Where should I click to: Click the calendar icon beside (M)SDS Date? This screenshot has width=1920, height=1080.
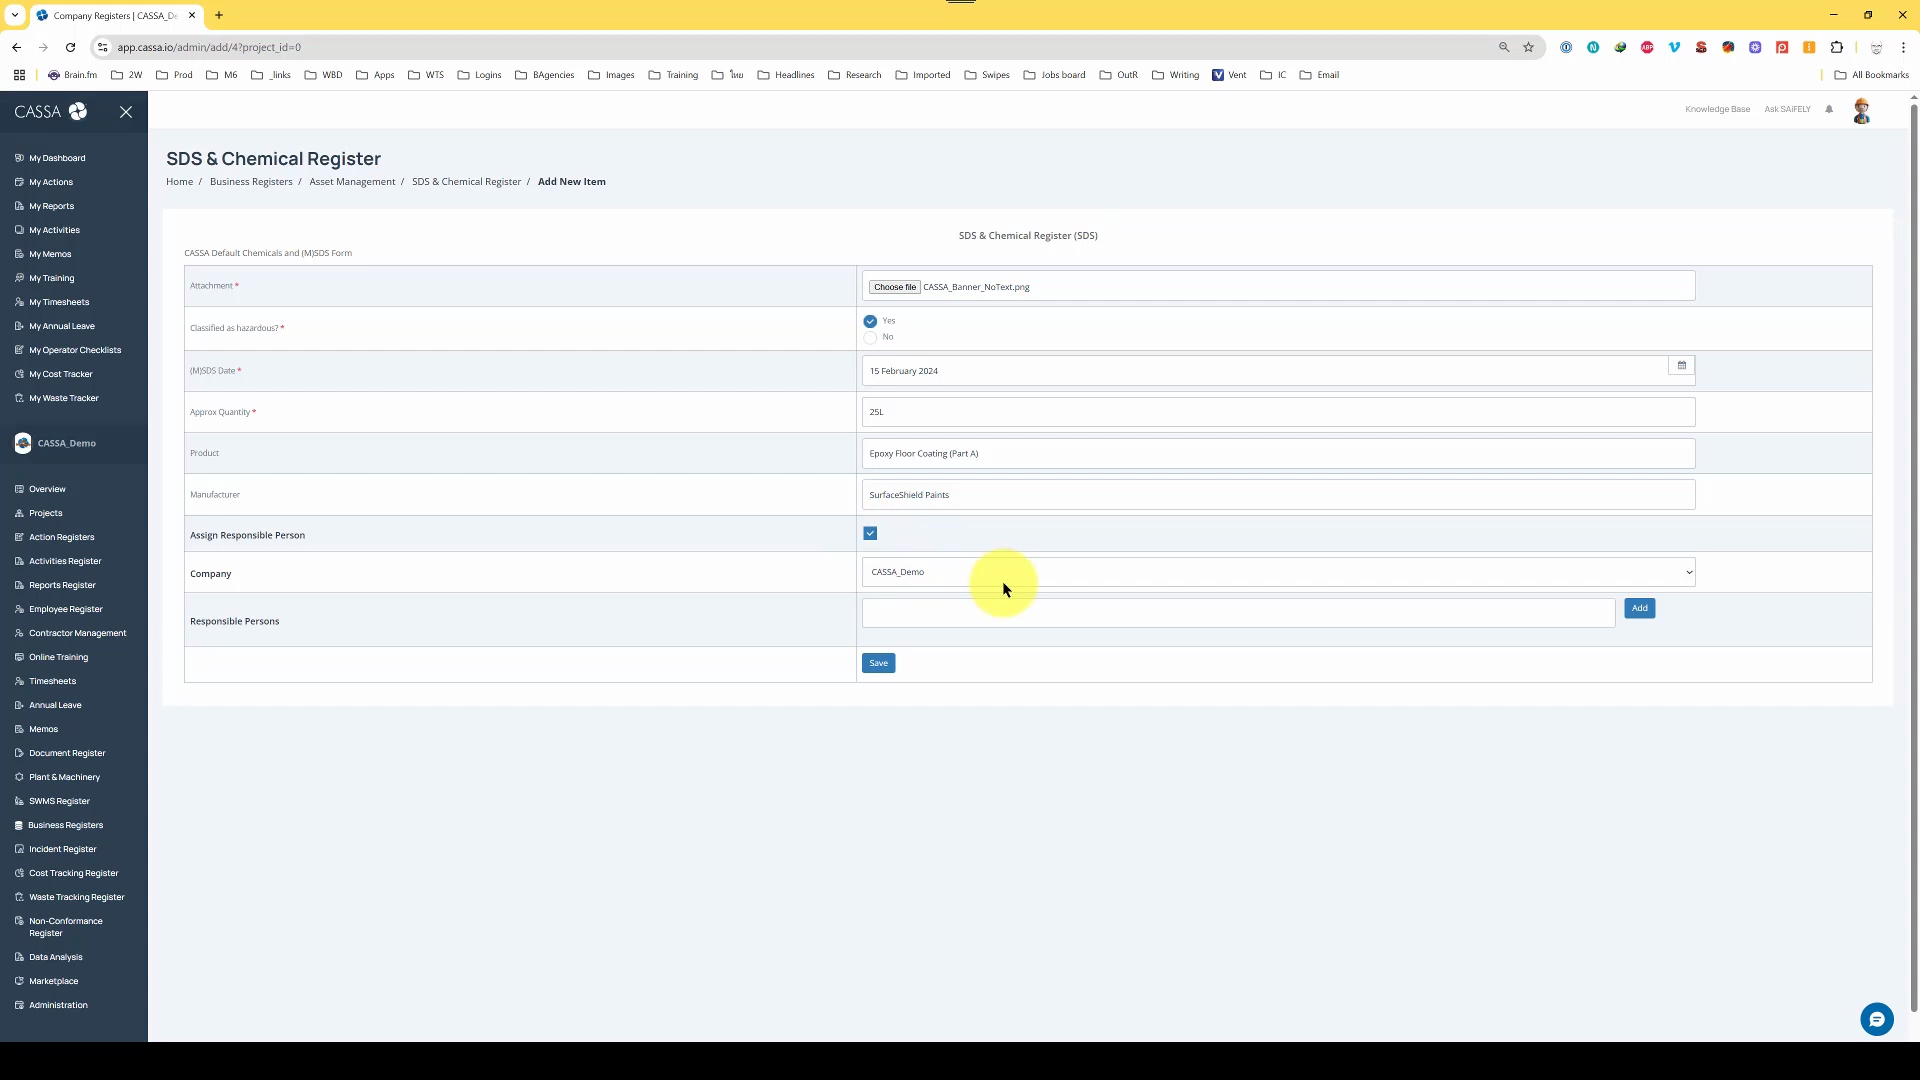tap(1681, 366)
